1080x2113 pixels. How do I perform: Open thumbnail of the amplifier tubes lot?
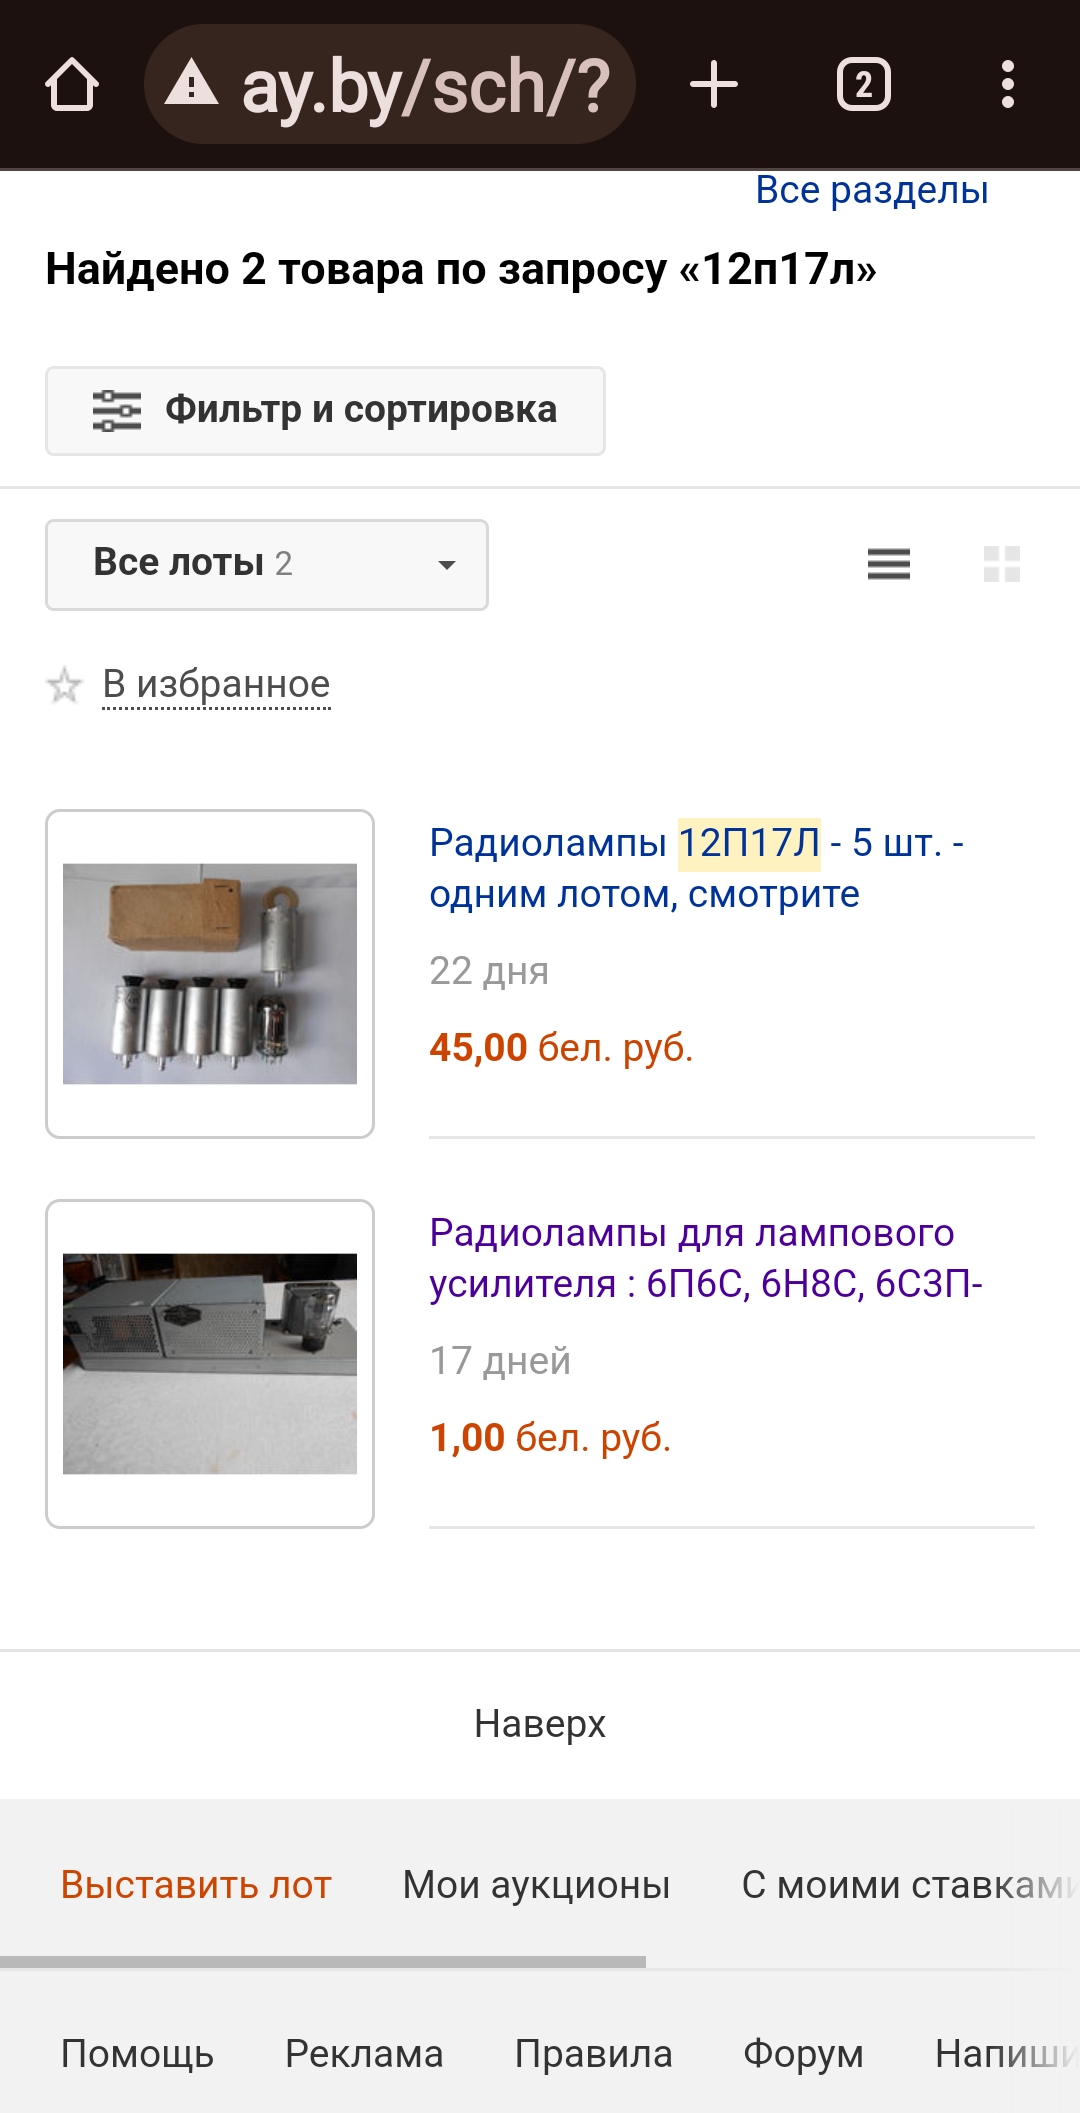click(x=210, y=1363)
